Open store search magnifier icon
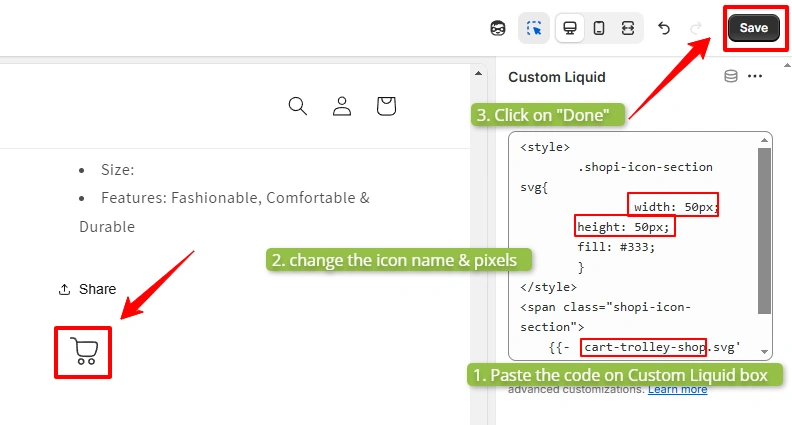 coord(298,106)
